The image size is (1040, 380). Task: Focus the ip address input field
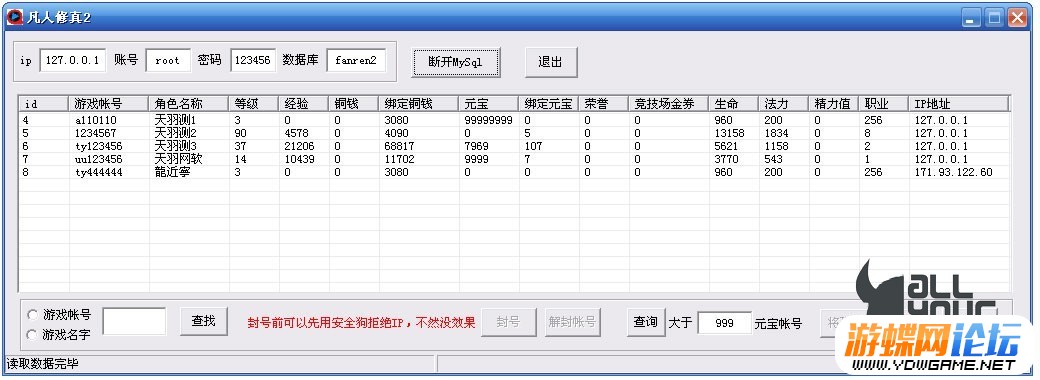(73, 60)
